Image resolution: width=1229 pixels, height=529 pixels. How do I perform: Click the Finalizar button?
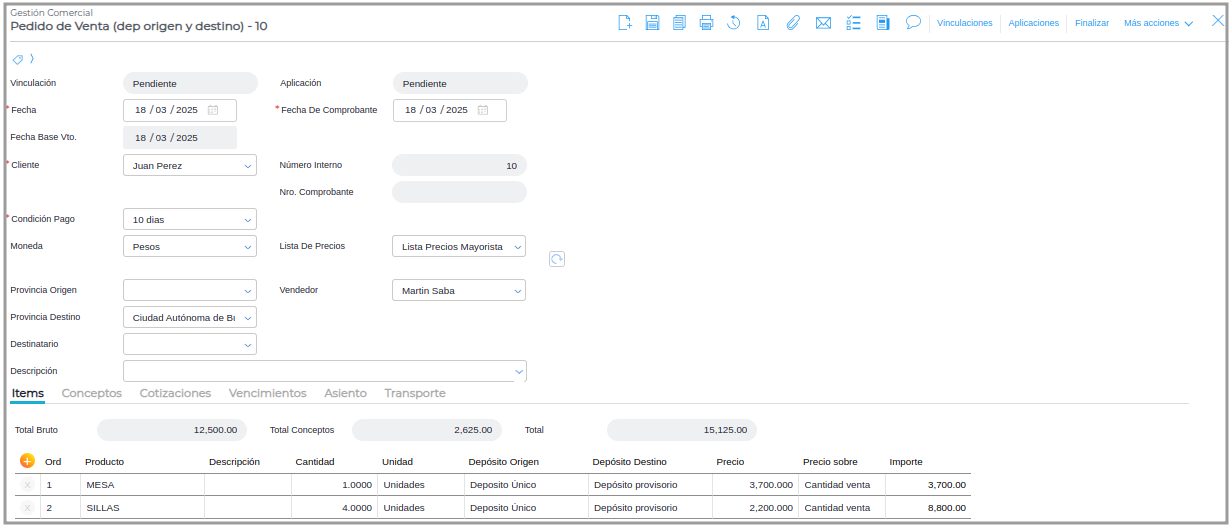pos(1091,23)
